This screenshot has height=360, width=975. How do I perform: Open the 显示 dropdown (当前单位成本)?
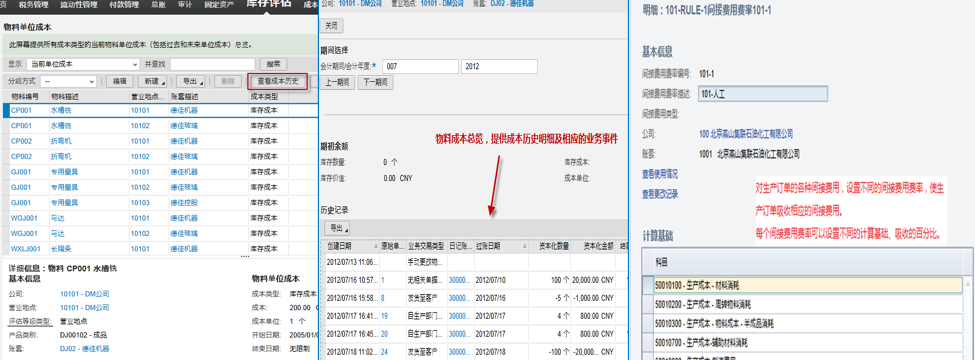tap(83, 64)
